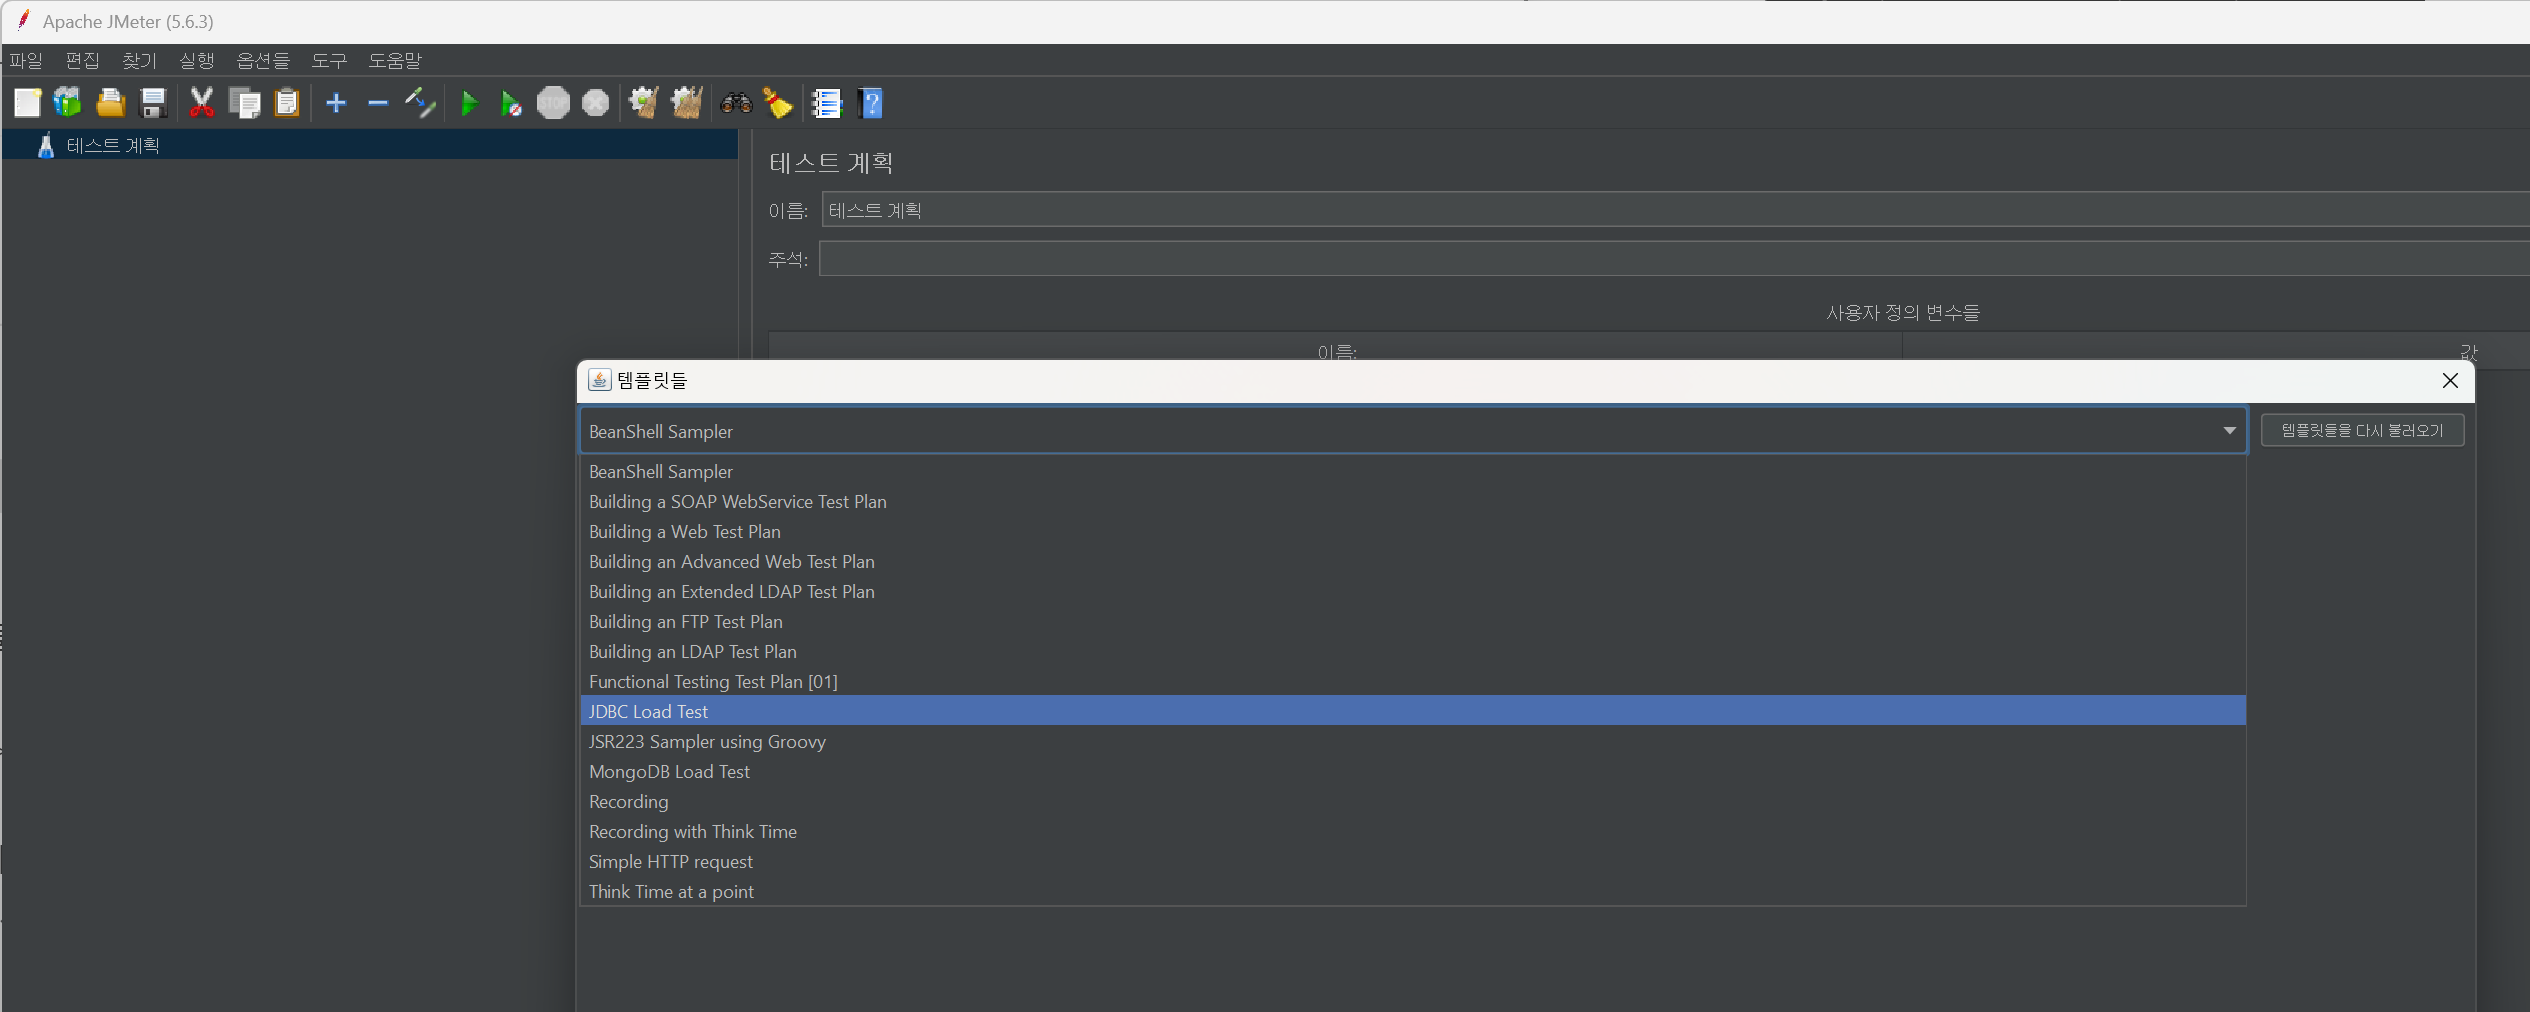Click the Save floppy disk icon
This screenshot has width=2530, height=1012.
(153, 103)
